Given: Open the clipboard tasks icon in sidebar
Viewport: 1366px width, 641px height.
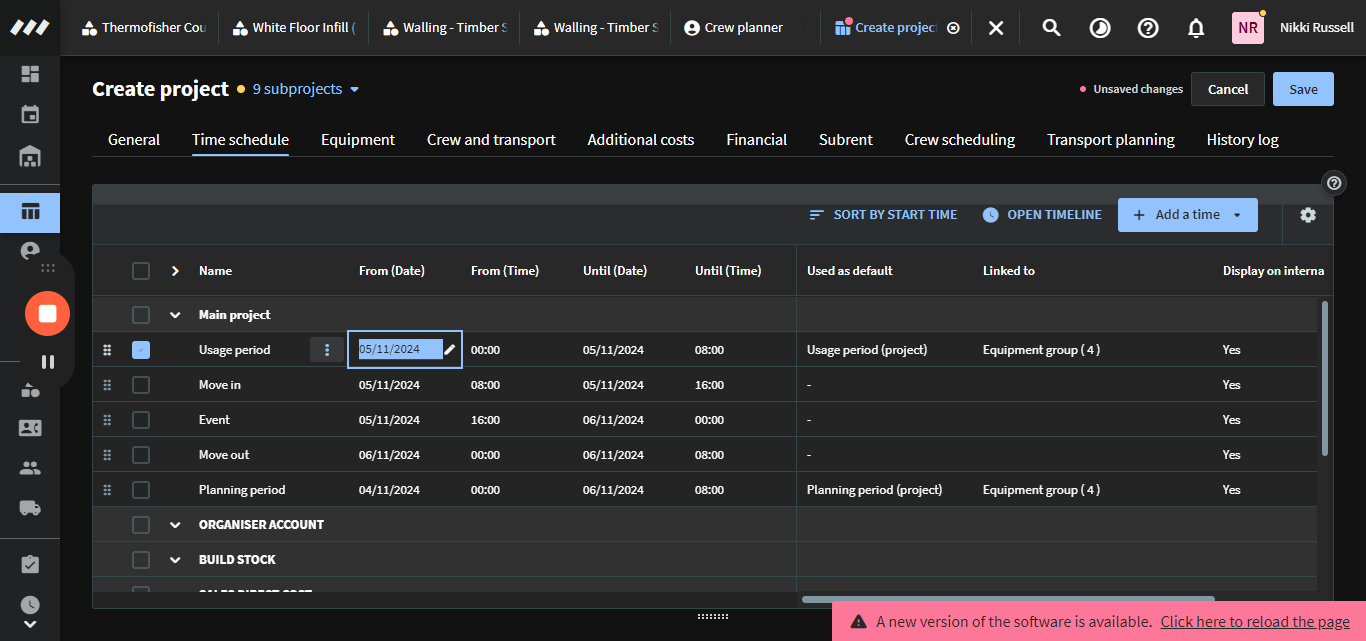Looking at the screenshot, I should [30, 565].
